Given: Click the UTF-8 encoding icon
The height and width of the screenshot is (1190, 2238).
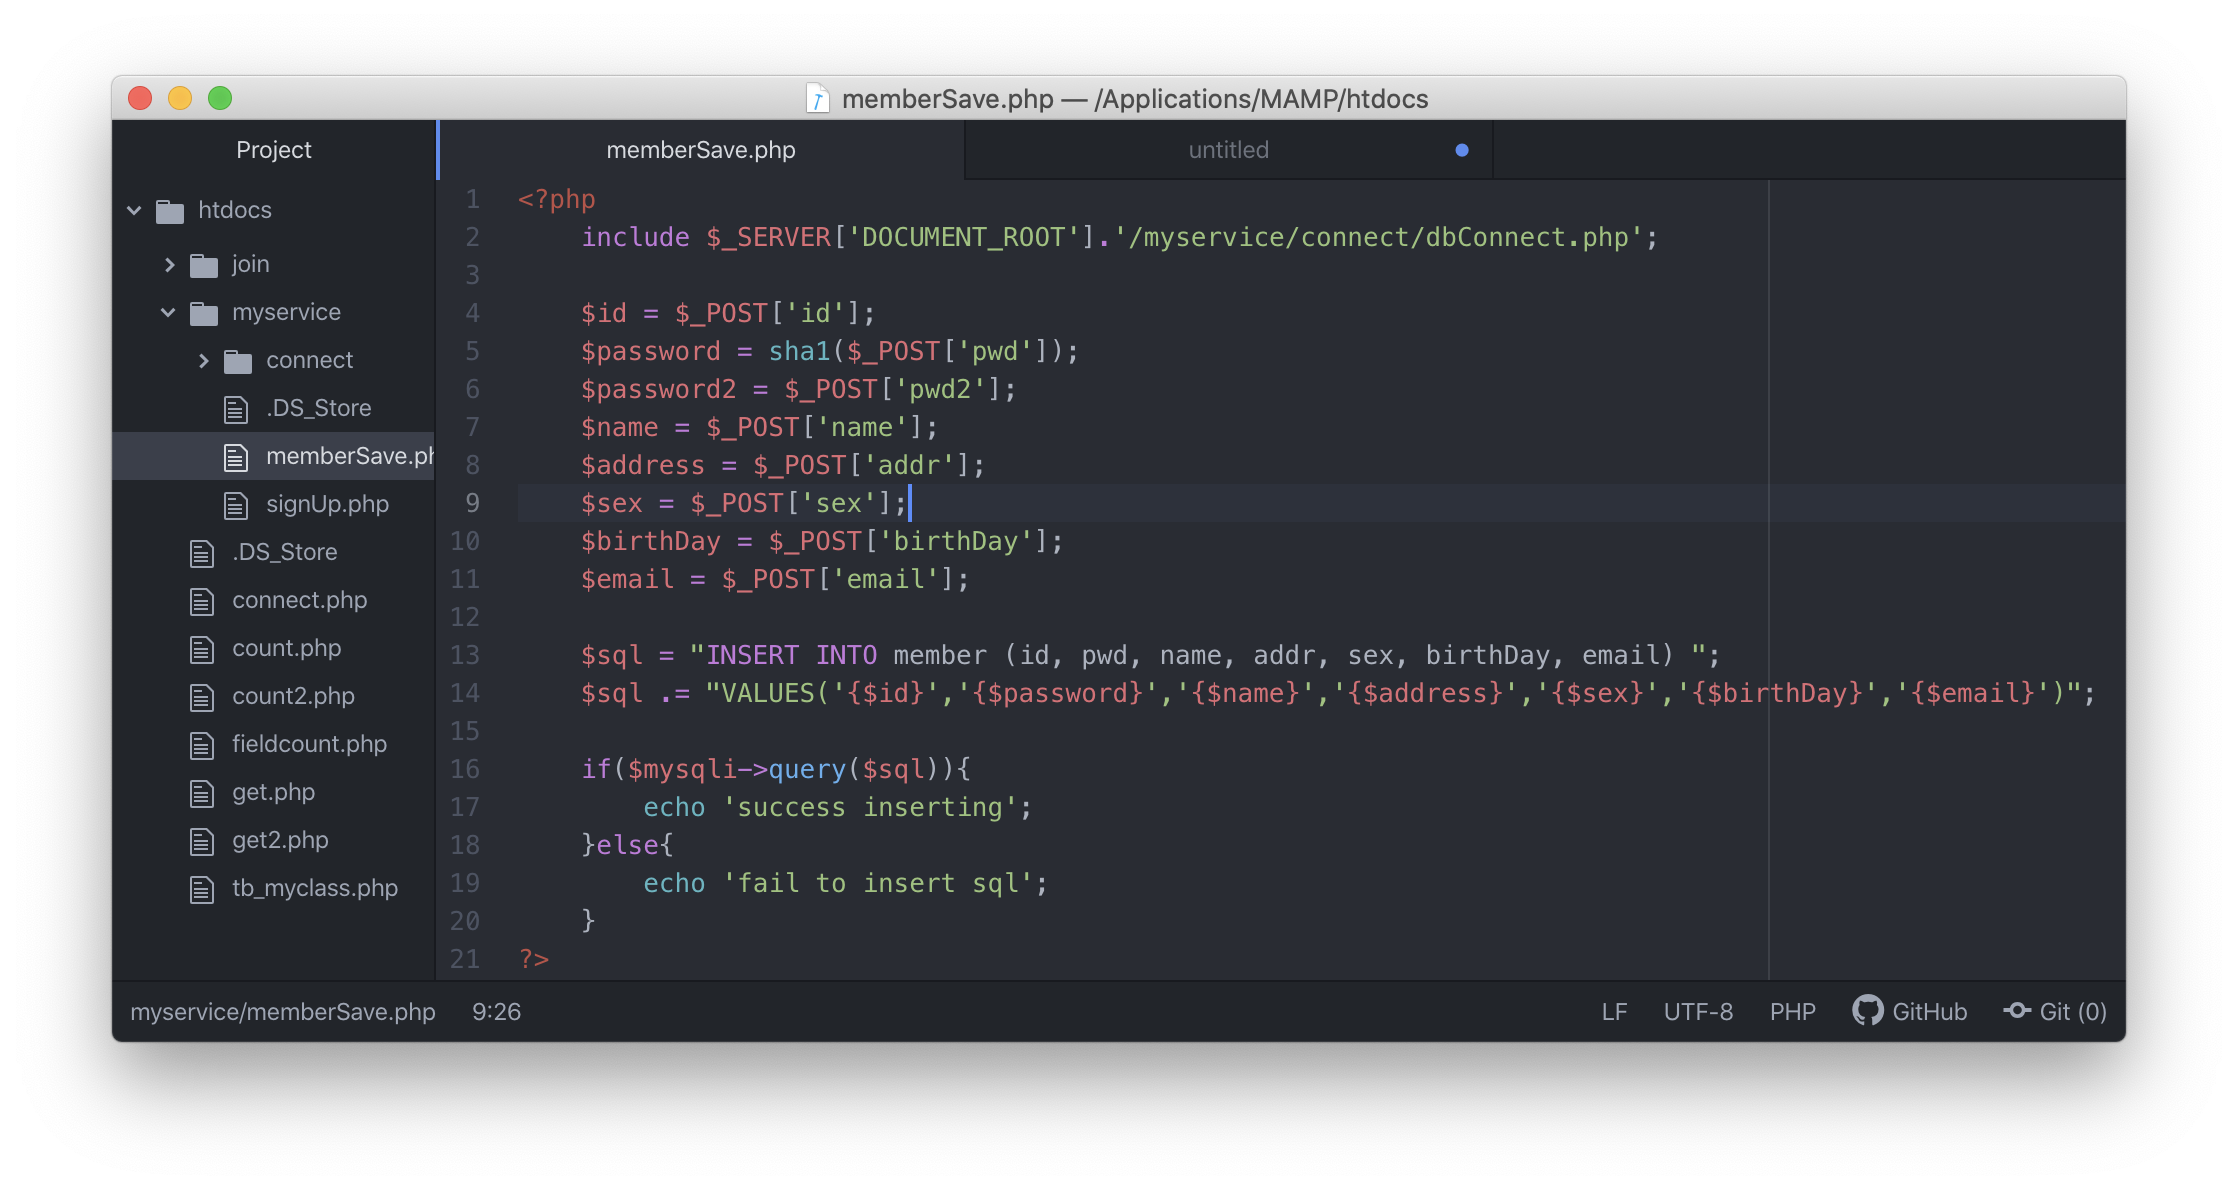Looking at the screenshot, I should pos(1701,1011).
